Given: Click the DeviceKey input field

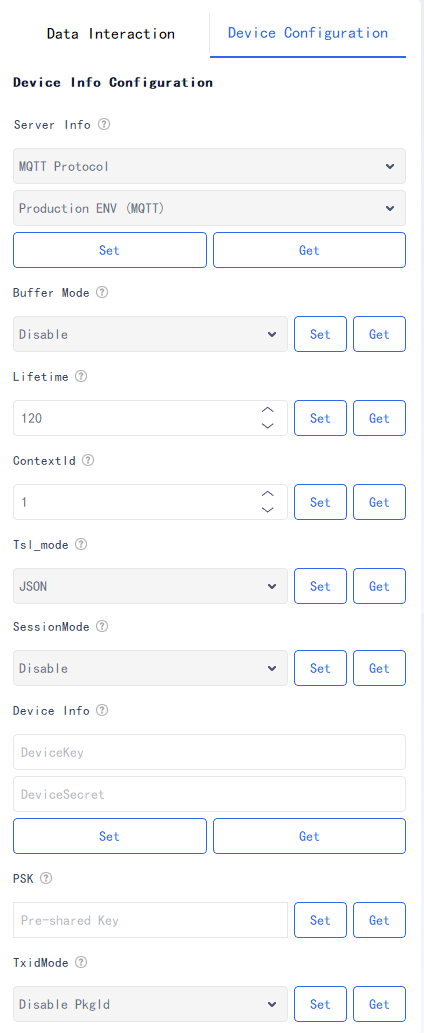Looking at the screenshot, I should coord(209,752).
